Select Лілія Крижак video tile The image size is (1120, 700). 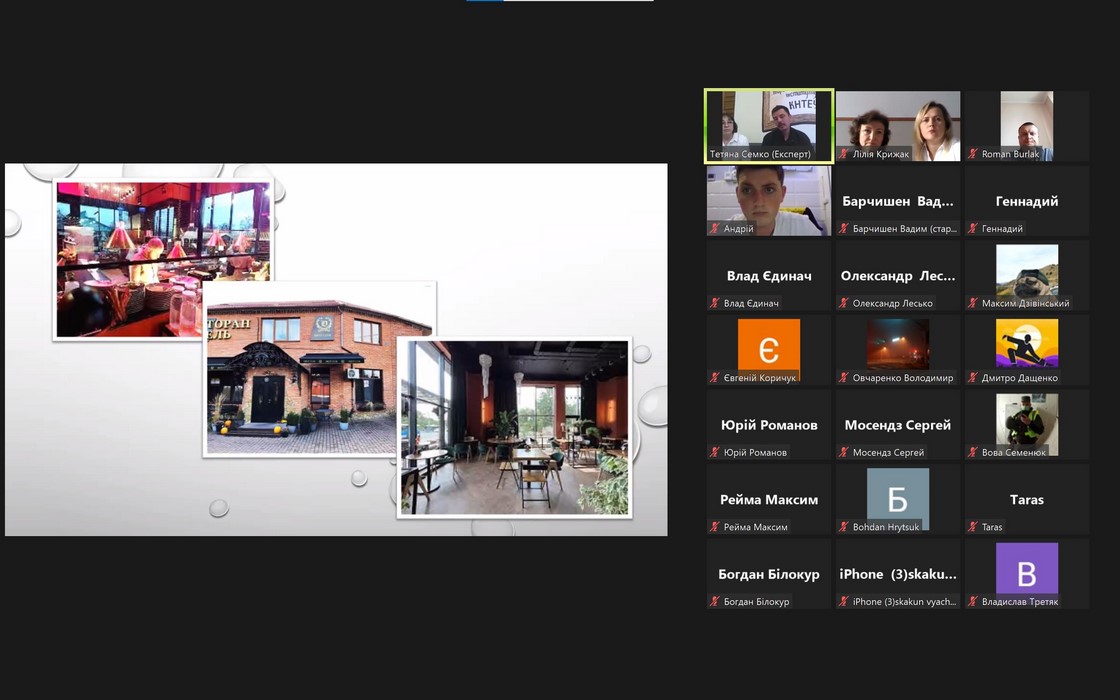[897, 125]
